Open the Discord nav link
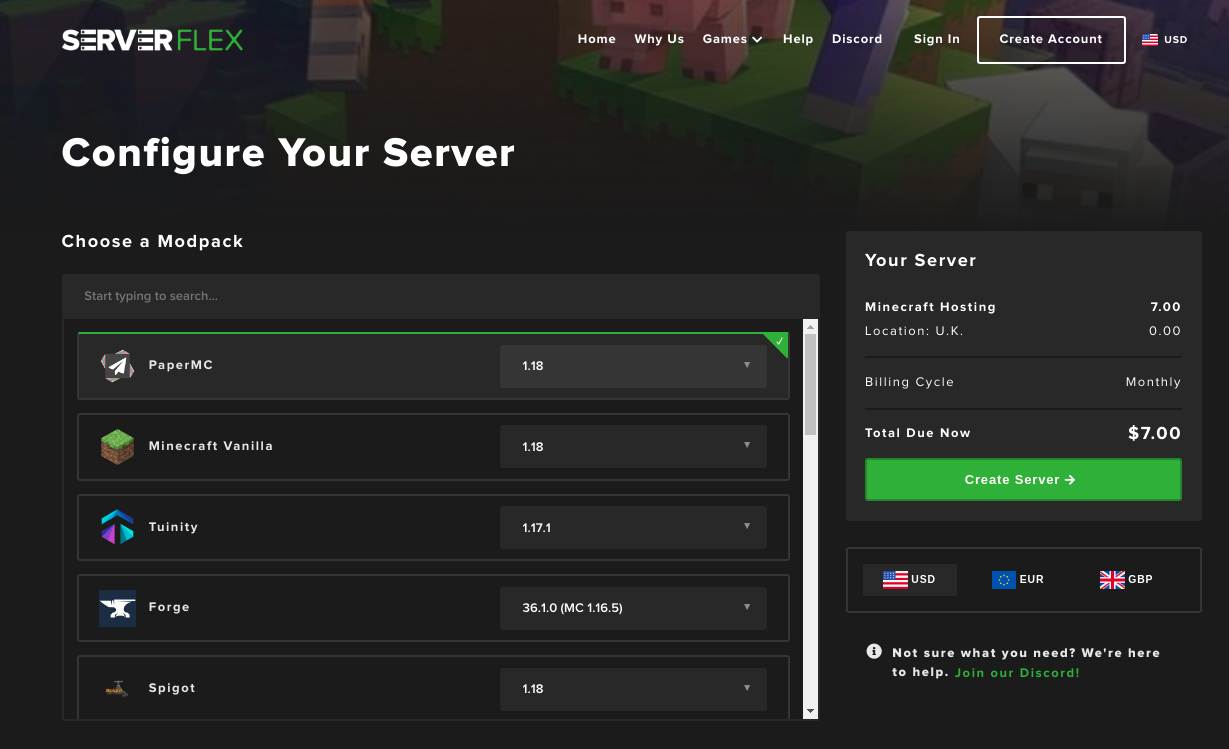 857,39
